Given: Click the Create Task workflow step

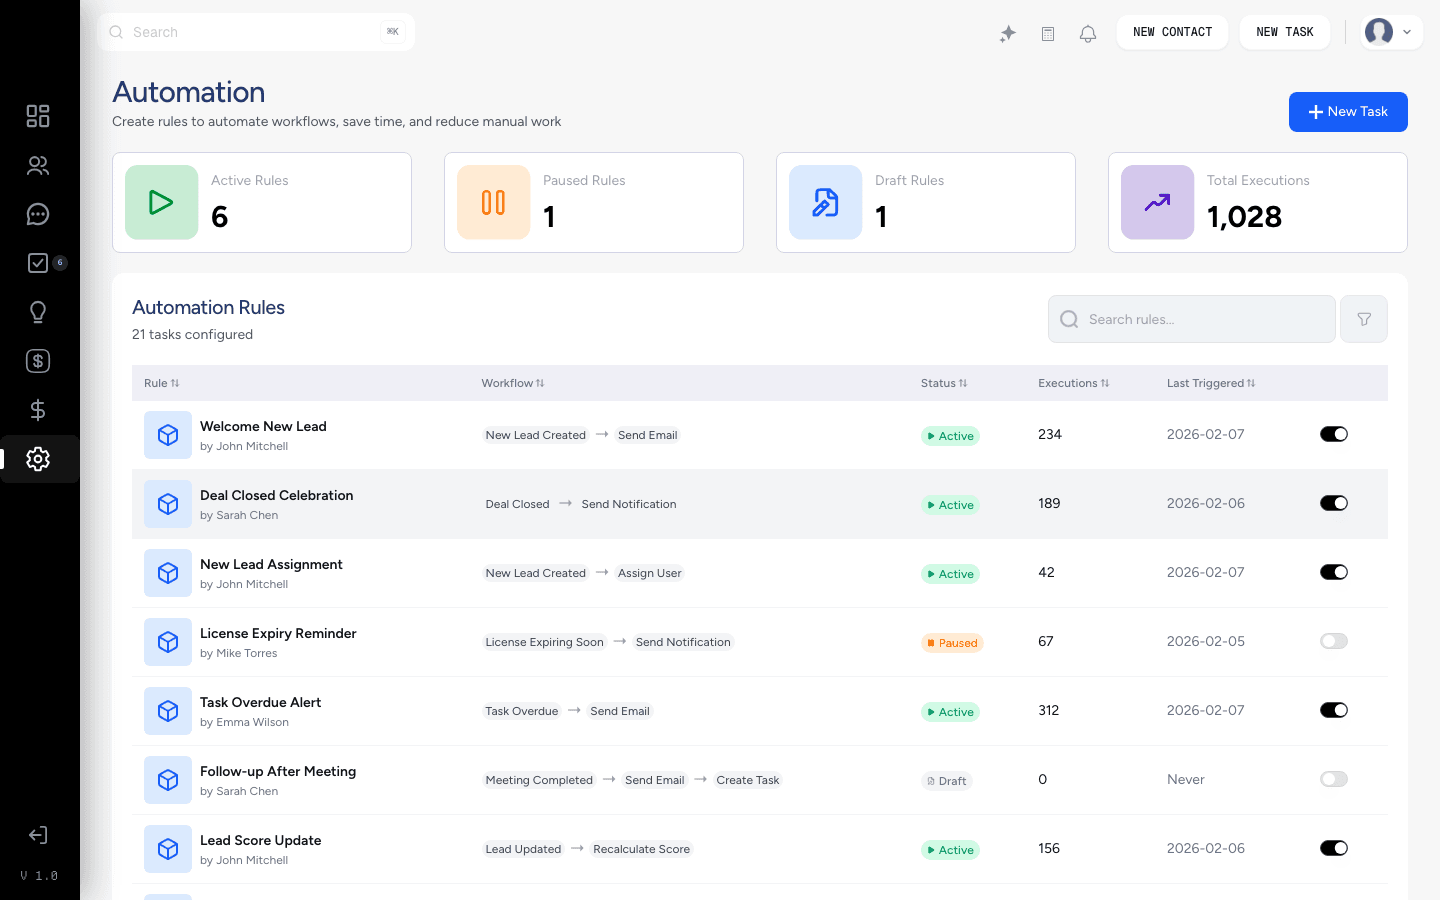Looking at the screenshot, I should (747, 780).
